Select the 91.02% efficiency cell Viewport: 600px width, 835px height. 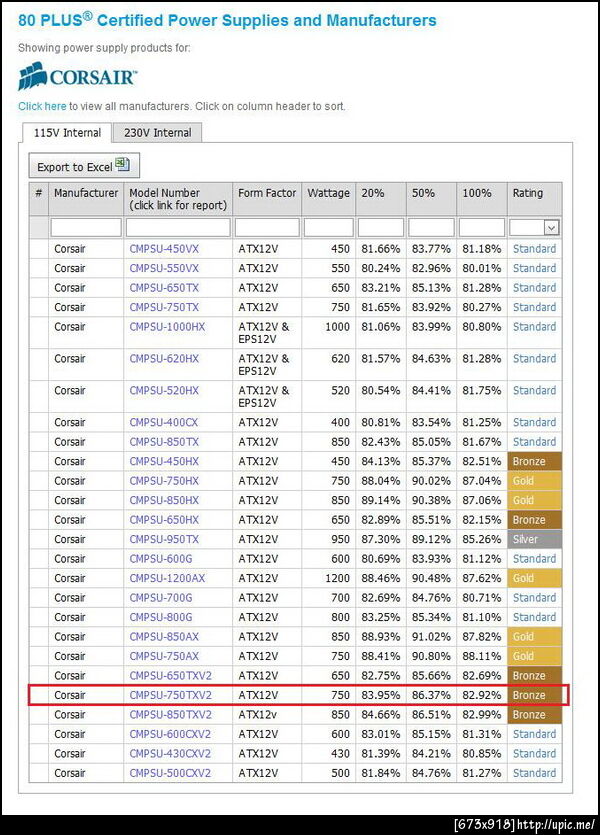click(431, 636)
